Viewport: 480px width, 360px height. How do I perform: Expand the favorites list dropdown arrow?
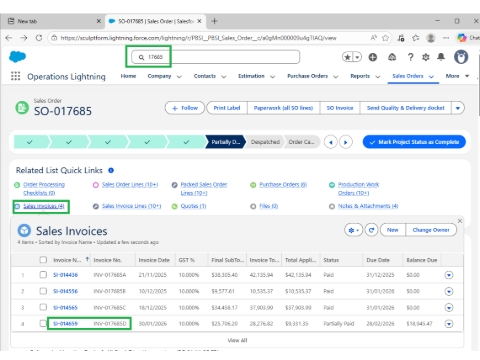coord(357,57)
